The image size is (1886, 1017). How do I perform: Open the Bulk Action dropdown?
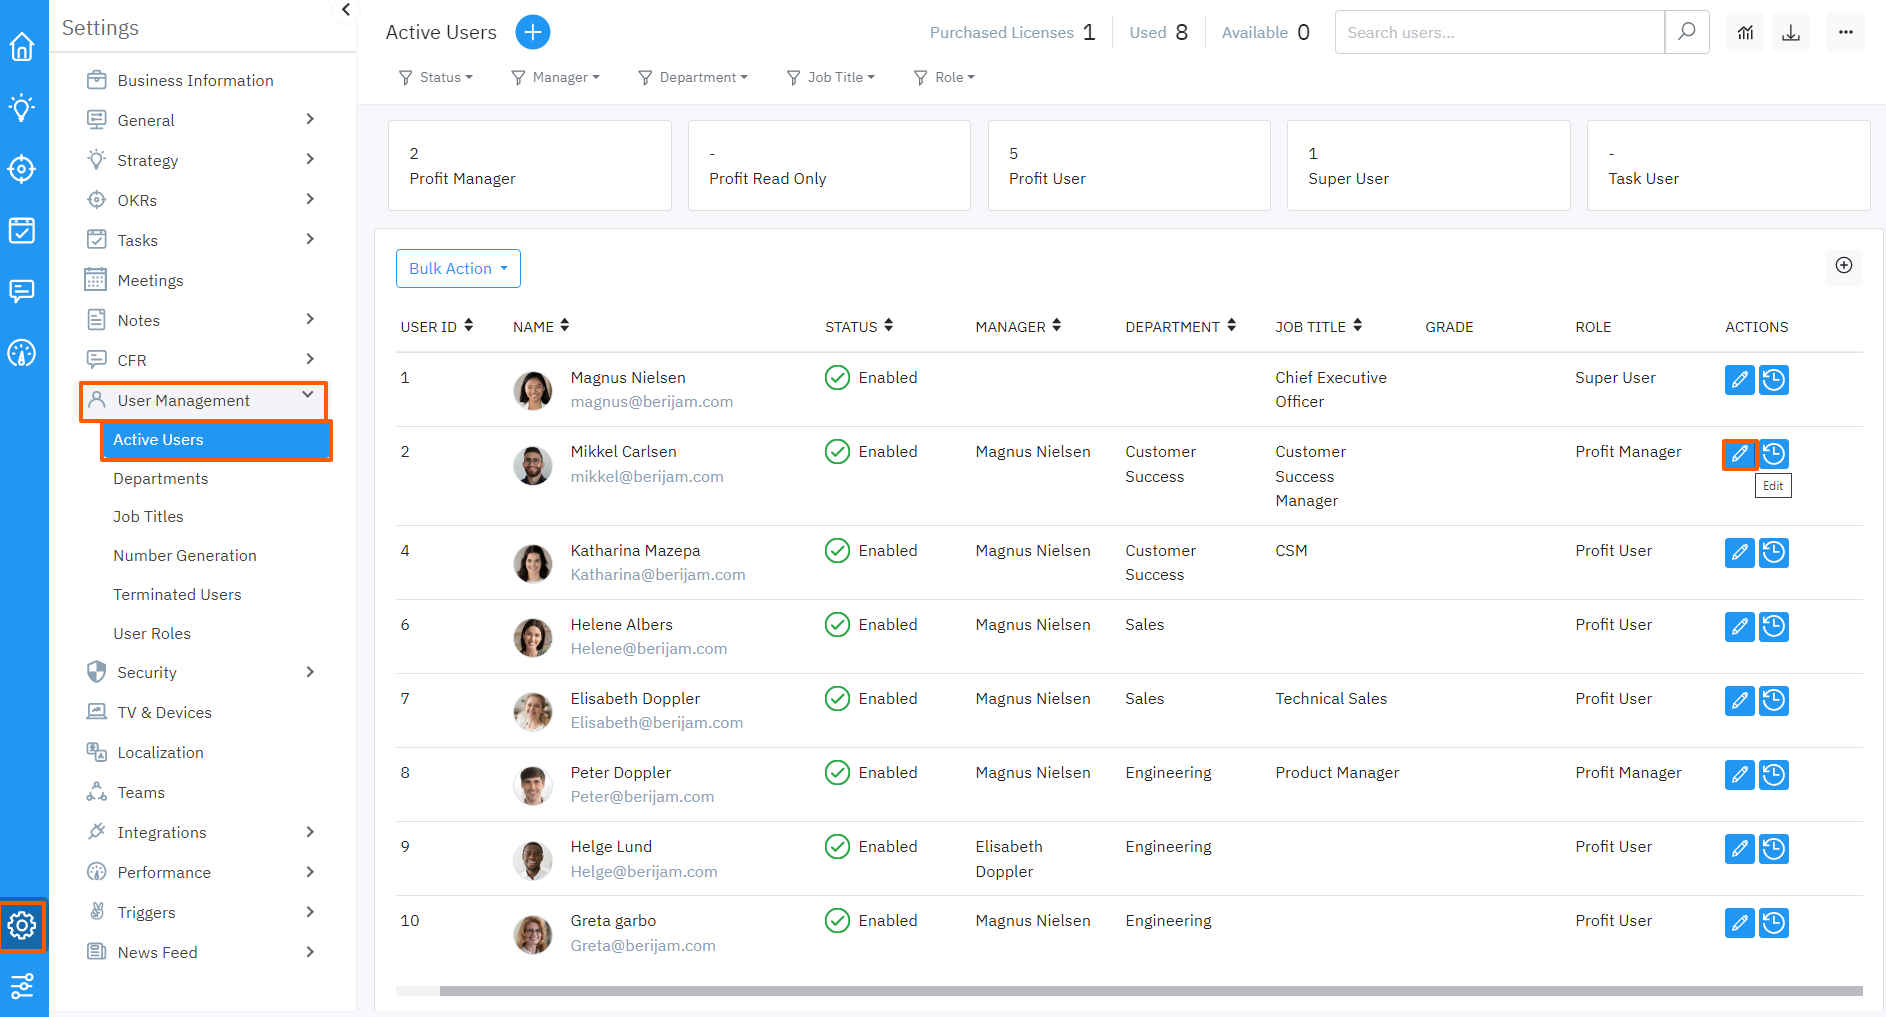click(457, 268)
